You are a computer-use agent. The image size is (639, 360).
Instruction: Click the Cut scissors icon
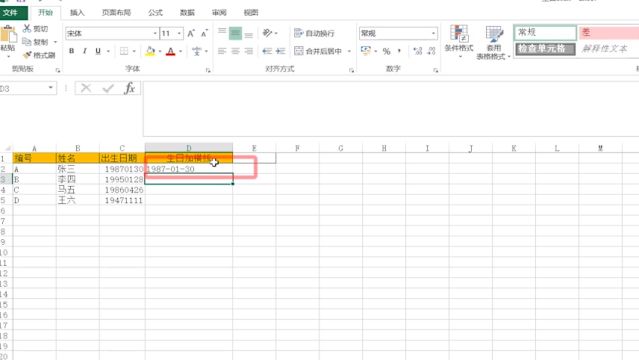tap(27, 28)
